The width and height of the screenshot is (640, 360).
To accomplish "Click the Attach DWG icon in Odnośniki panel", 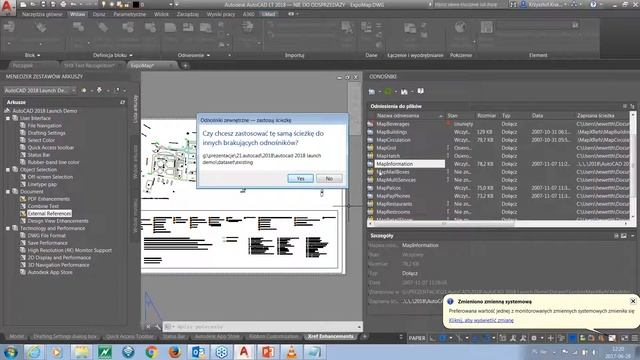I will click(372, 91).
